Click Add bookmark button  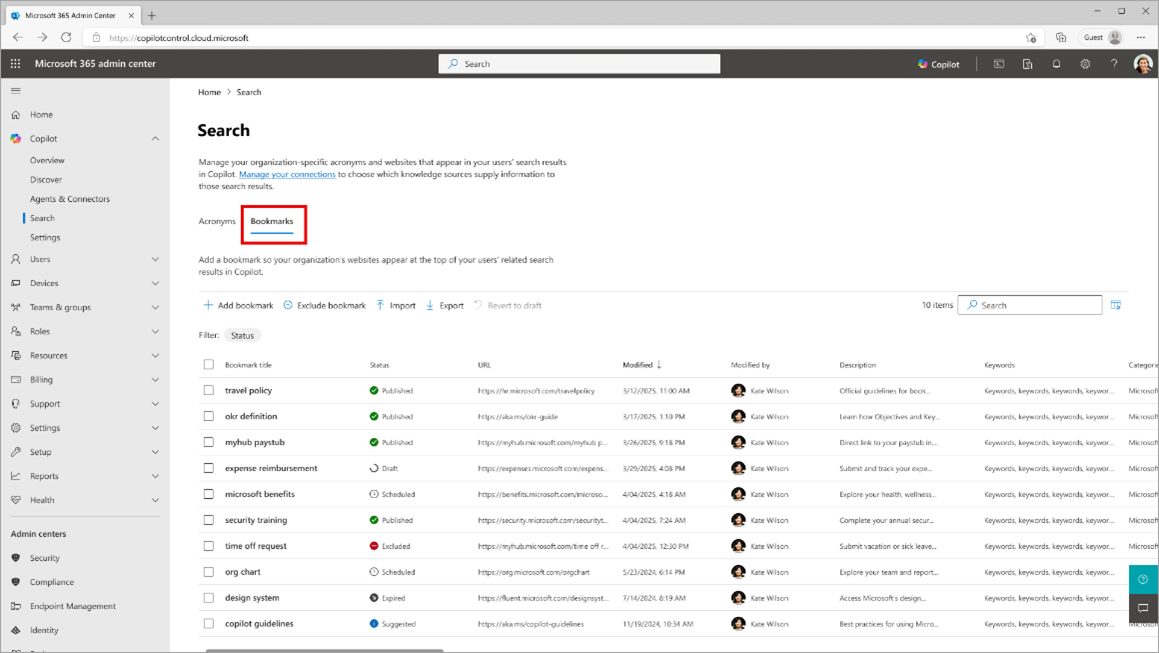(238, 305)
